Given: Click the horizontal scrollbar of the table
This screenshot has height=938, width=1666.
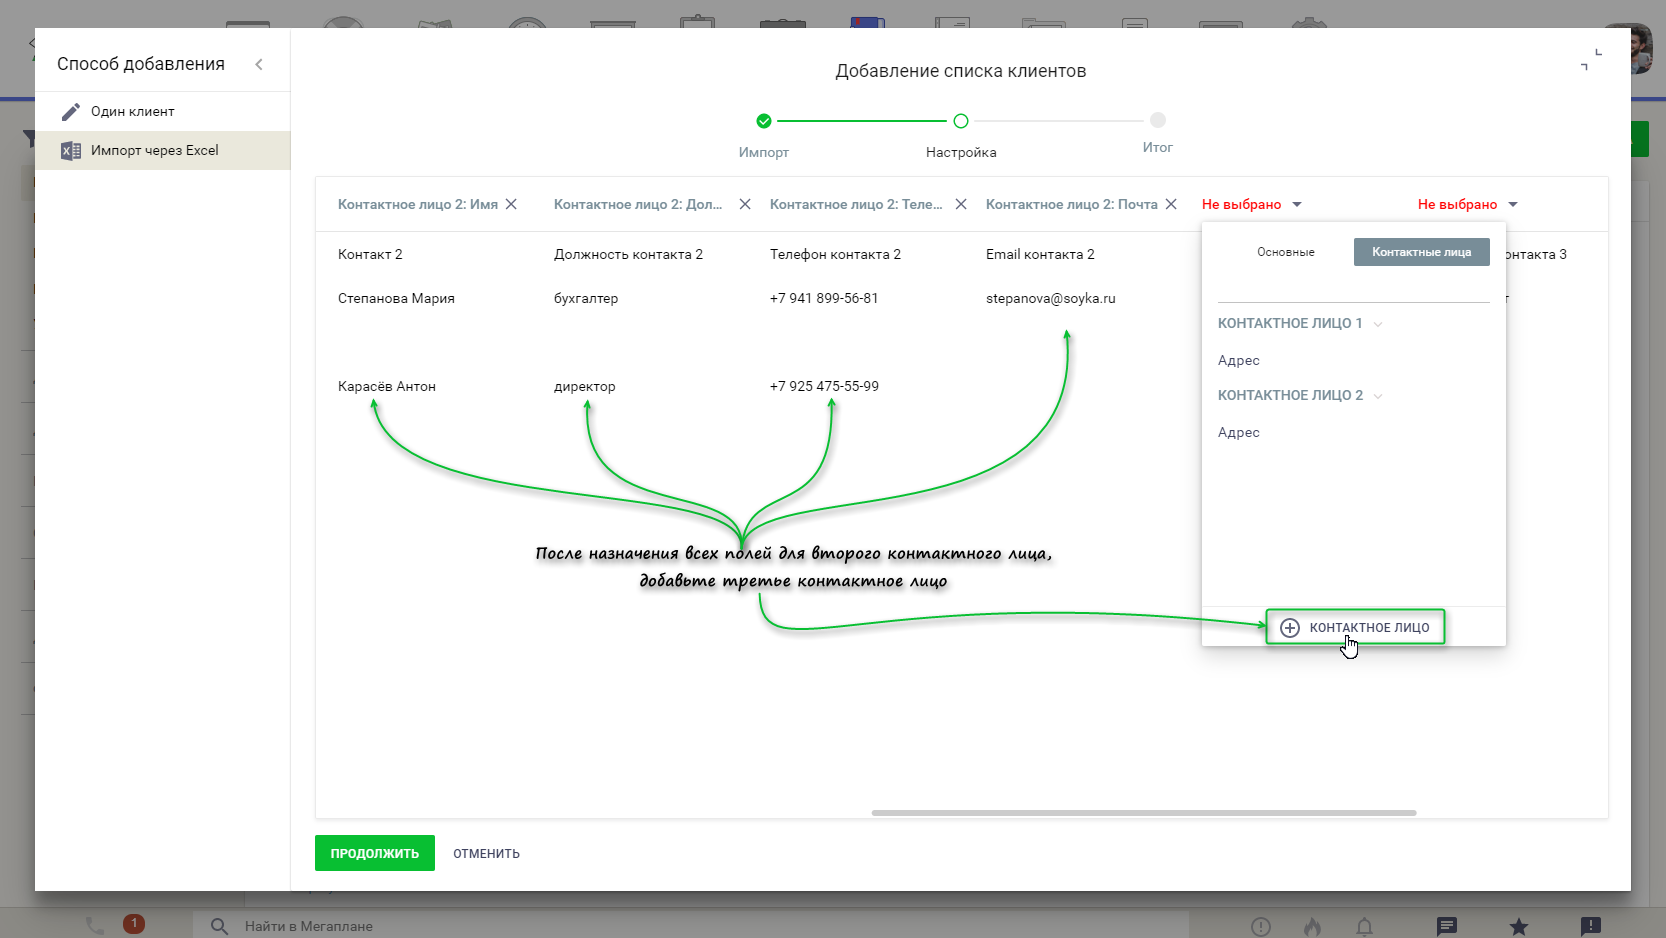Looking at the screenshot, I should 1144,813.
